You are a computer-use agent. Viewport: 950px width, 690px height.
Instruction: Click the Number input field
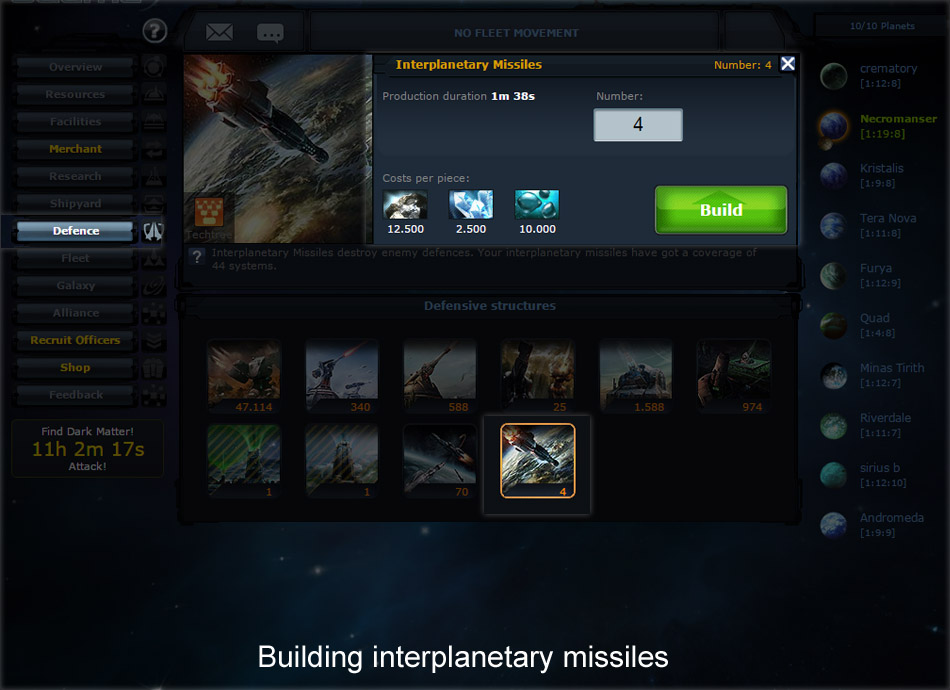tap(638, 125)
